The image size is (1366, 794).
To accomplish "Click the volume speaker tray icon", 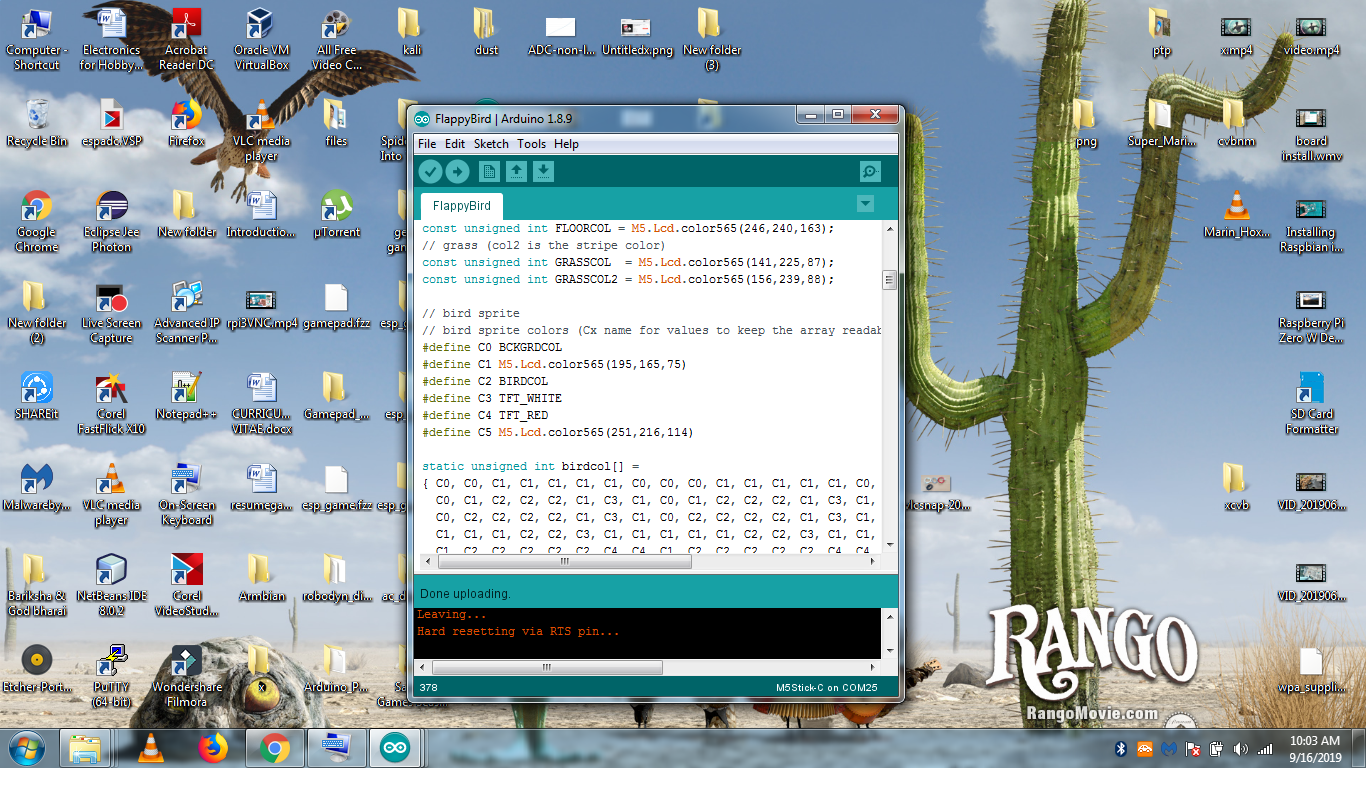I will click(1241, 749).
